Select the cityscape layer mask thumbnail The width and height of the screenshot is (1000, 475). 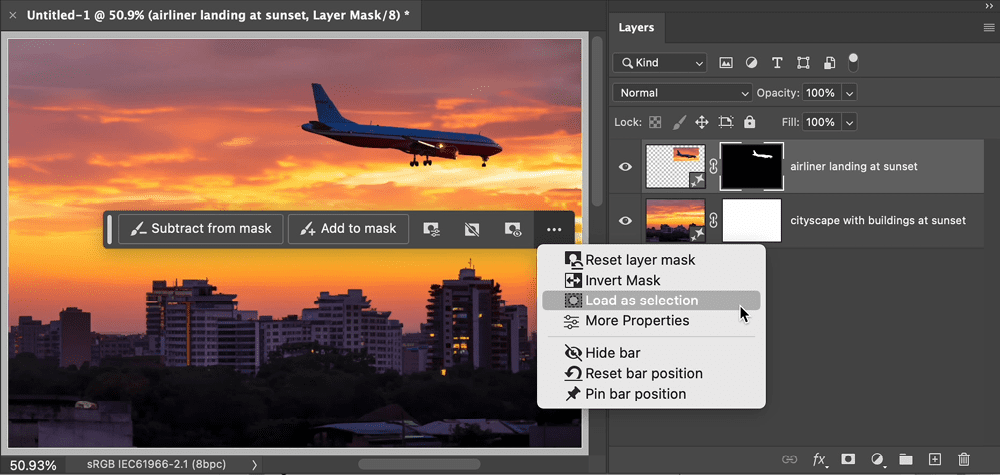tap(752, 221)
